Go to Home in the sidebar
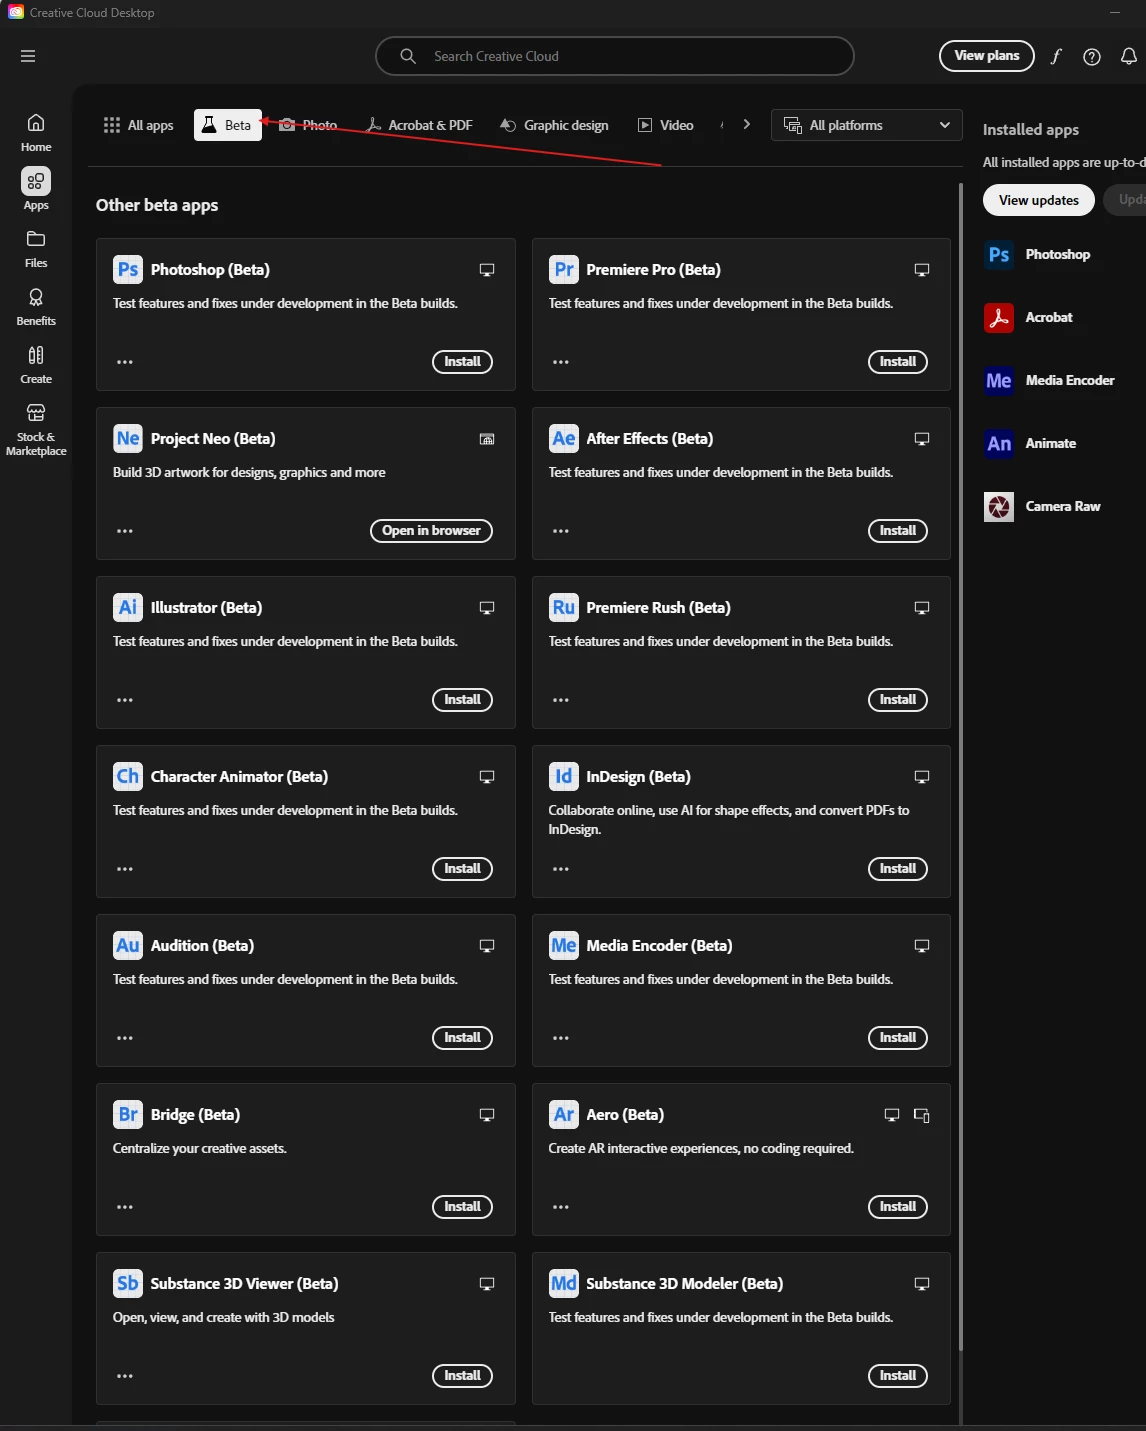1146x1431 pixels. (36, 132)
